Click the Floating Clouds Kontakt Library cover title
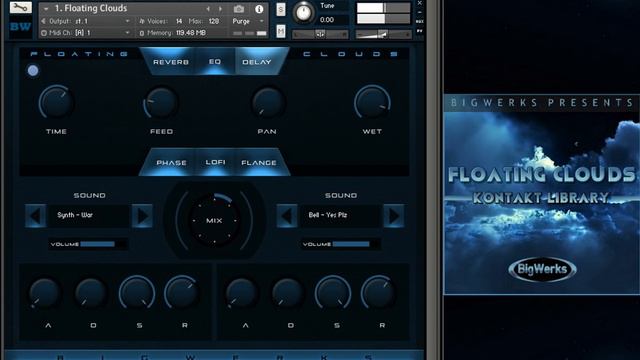The image size is (640, 360). click(542, 184)
